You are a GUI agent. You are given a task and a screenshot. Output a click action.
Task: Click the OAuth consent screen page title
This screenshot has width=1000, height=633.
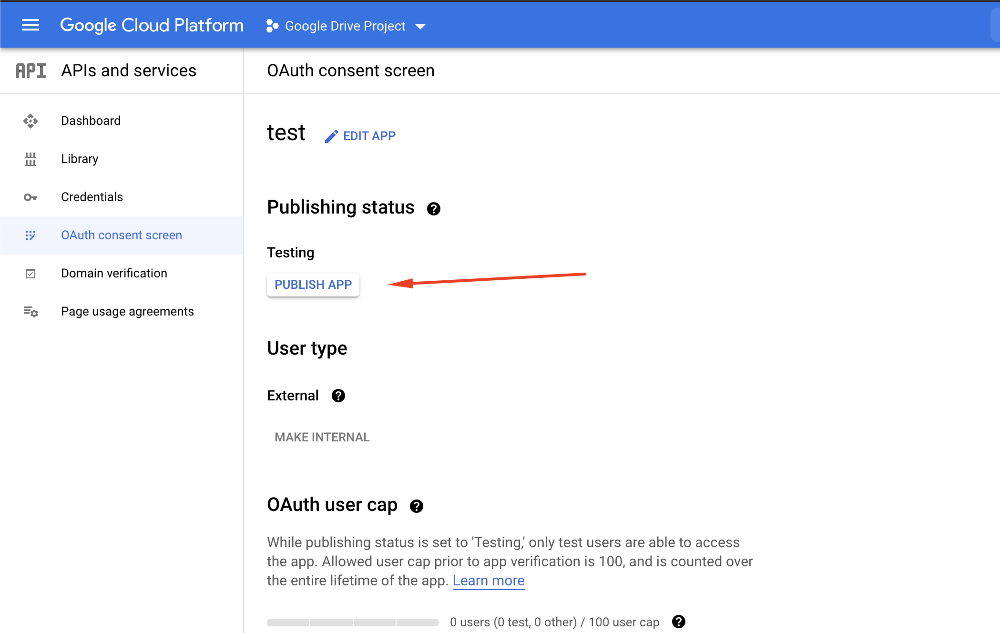pos(351,71)
